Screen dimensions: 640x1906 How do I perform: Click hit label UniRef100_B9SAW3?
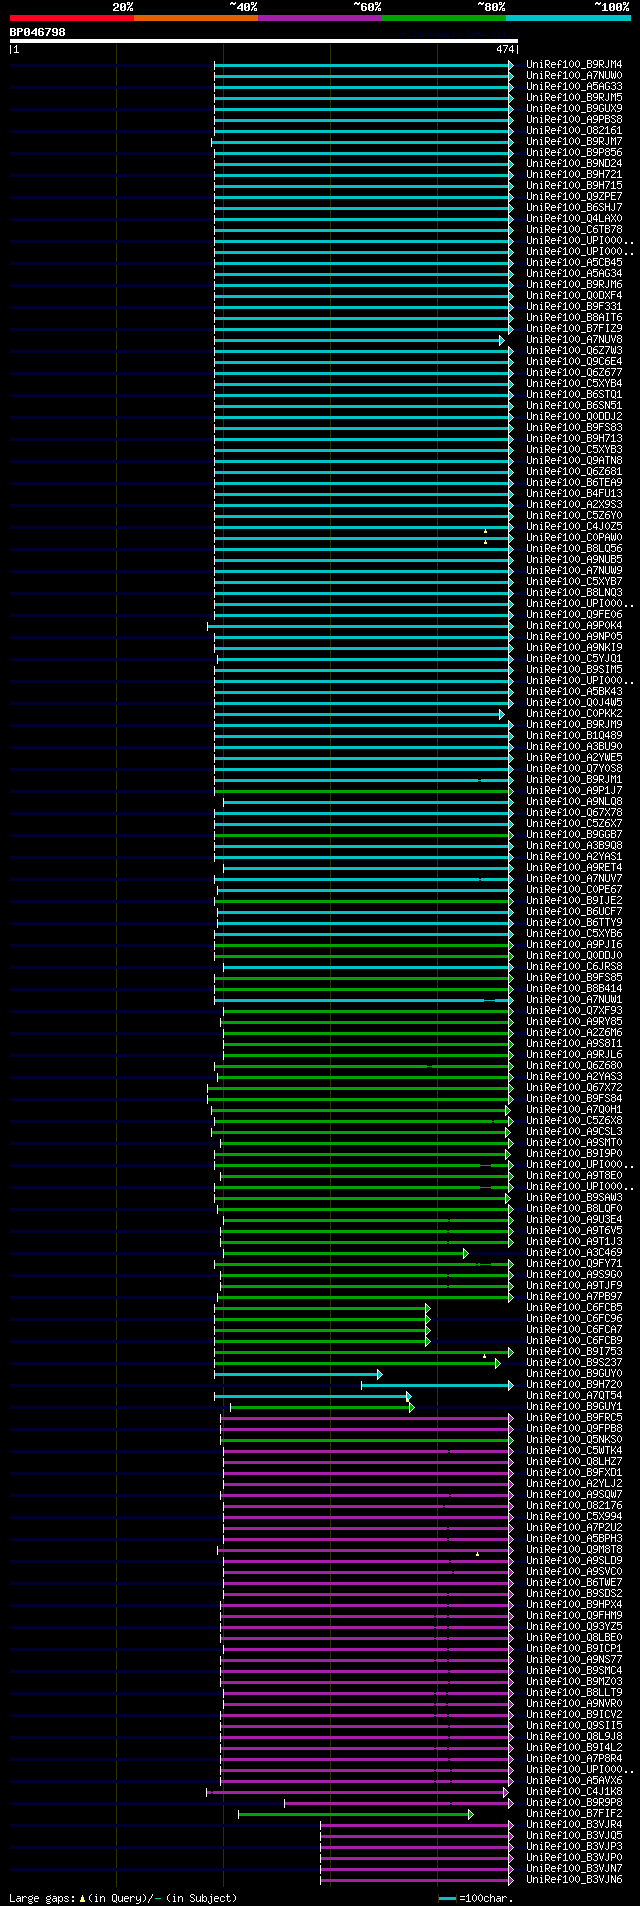pyautogui.click(x=574, y=1198)
